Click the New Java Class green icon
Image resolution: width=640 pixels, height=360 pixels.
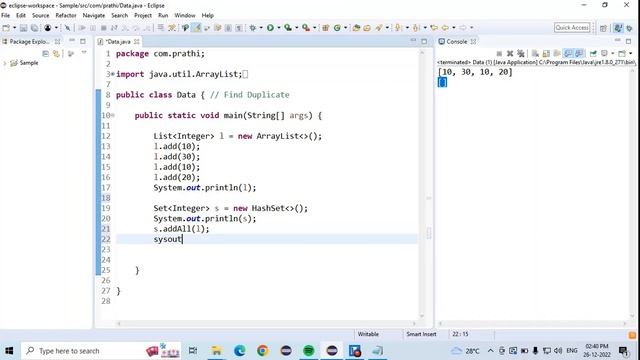click(337, 28)
